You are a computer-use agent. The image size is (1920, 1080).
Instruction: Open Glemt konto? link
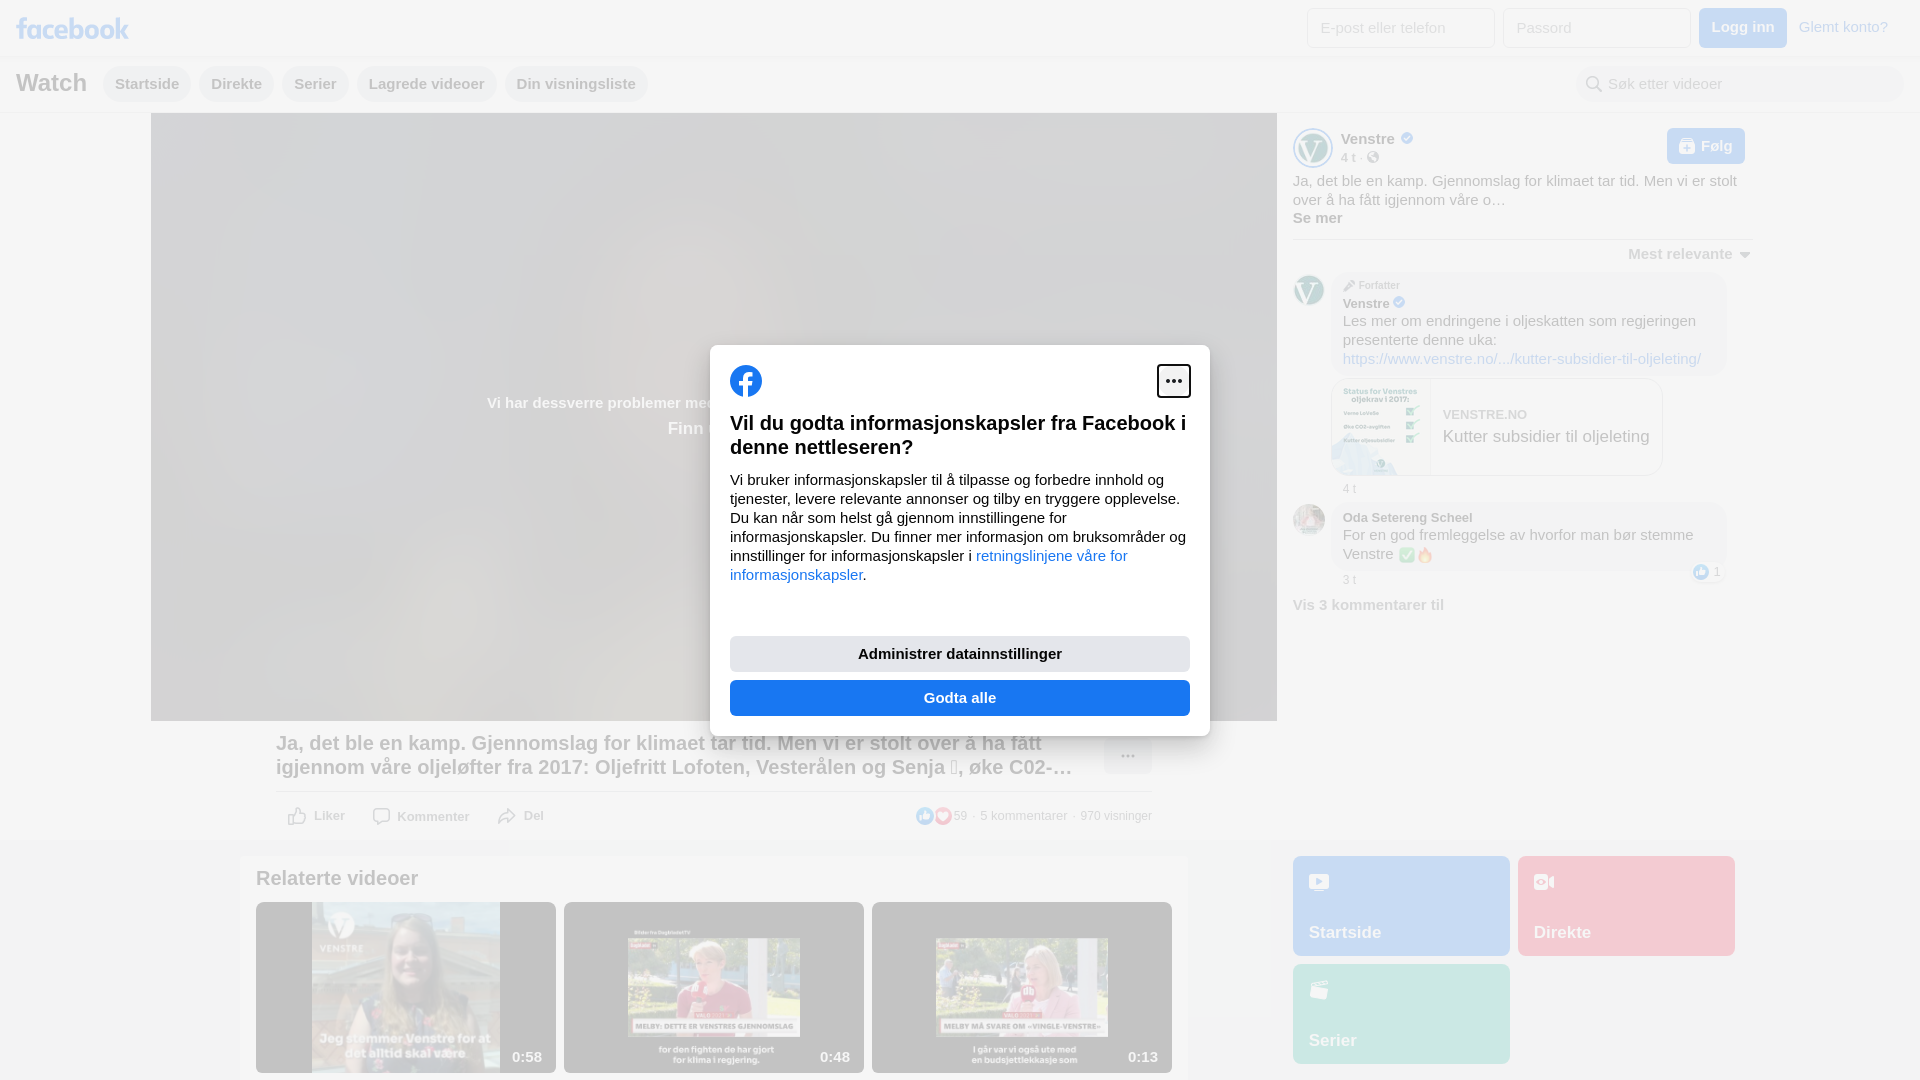[x=1842, y=27]
